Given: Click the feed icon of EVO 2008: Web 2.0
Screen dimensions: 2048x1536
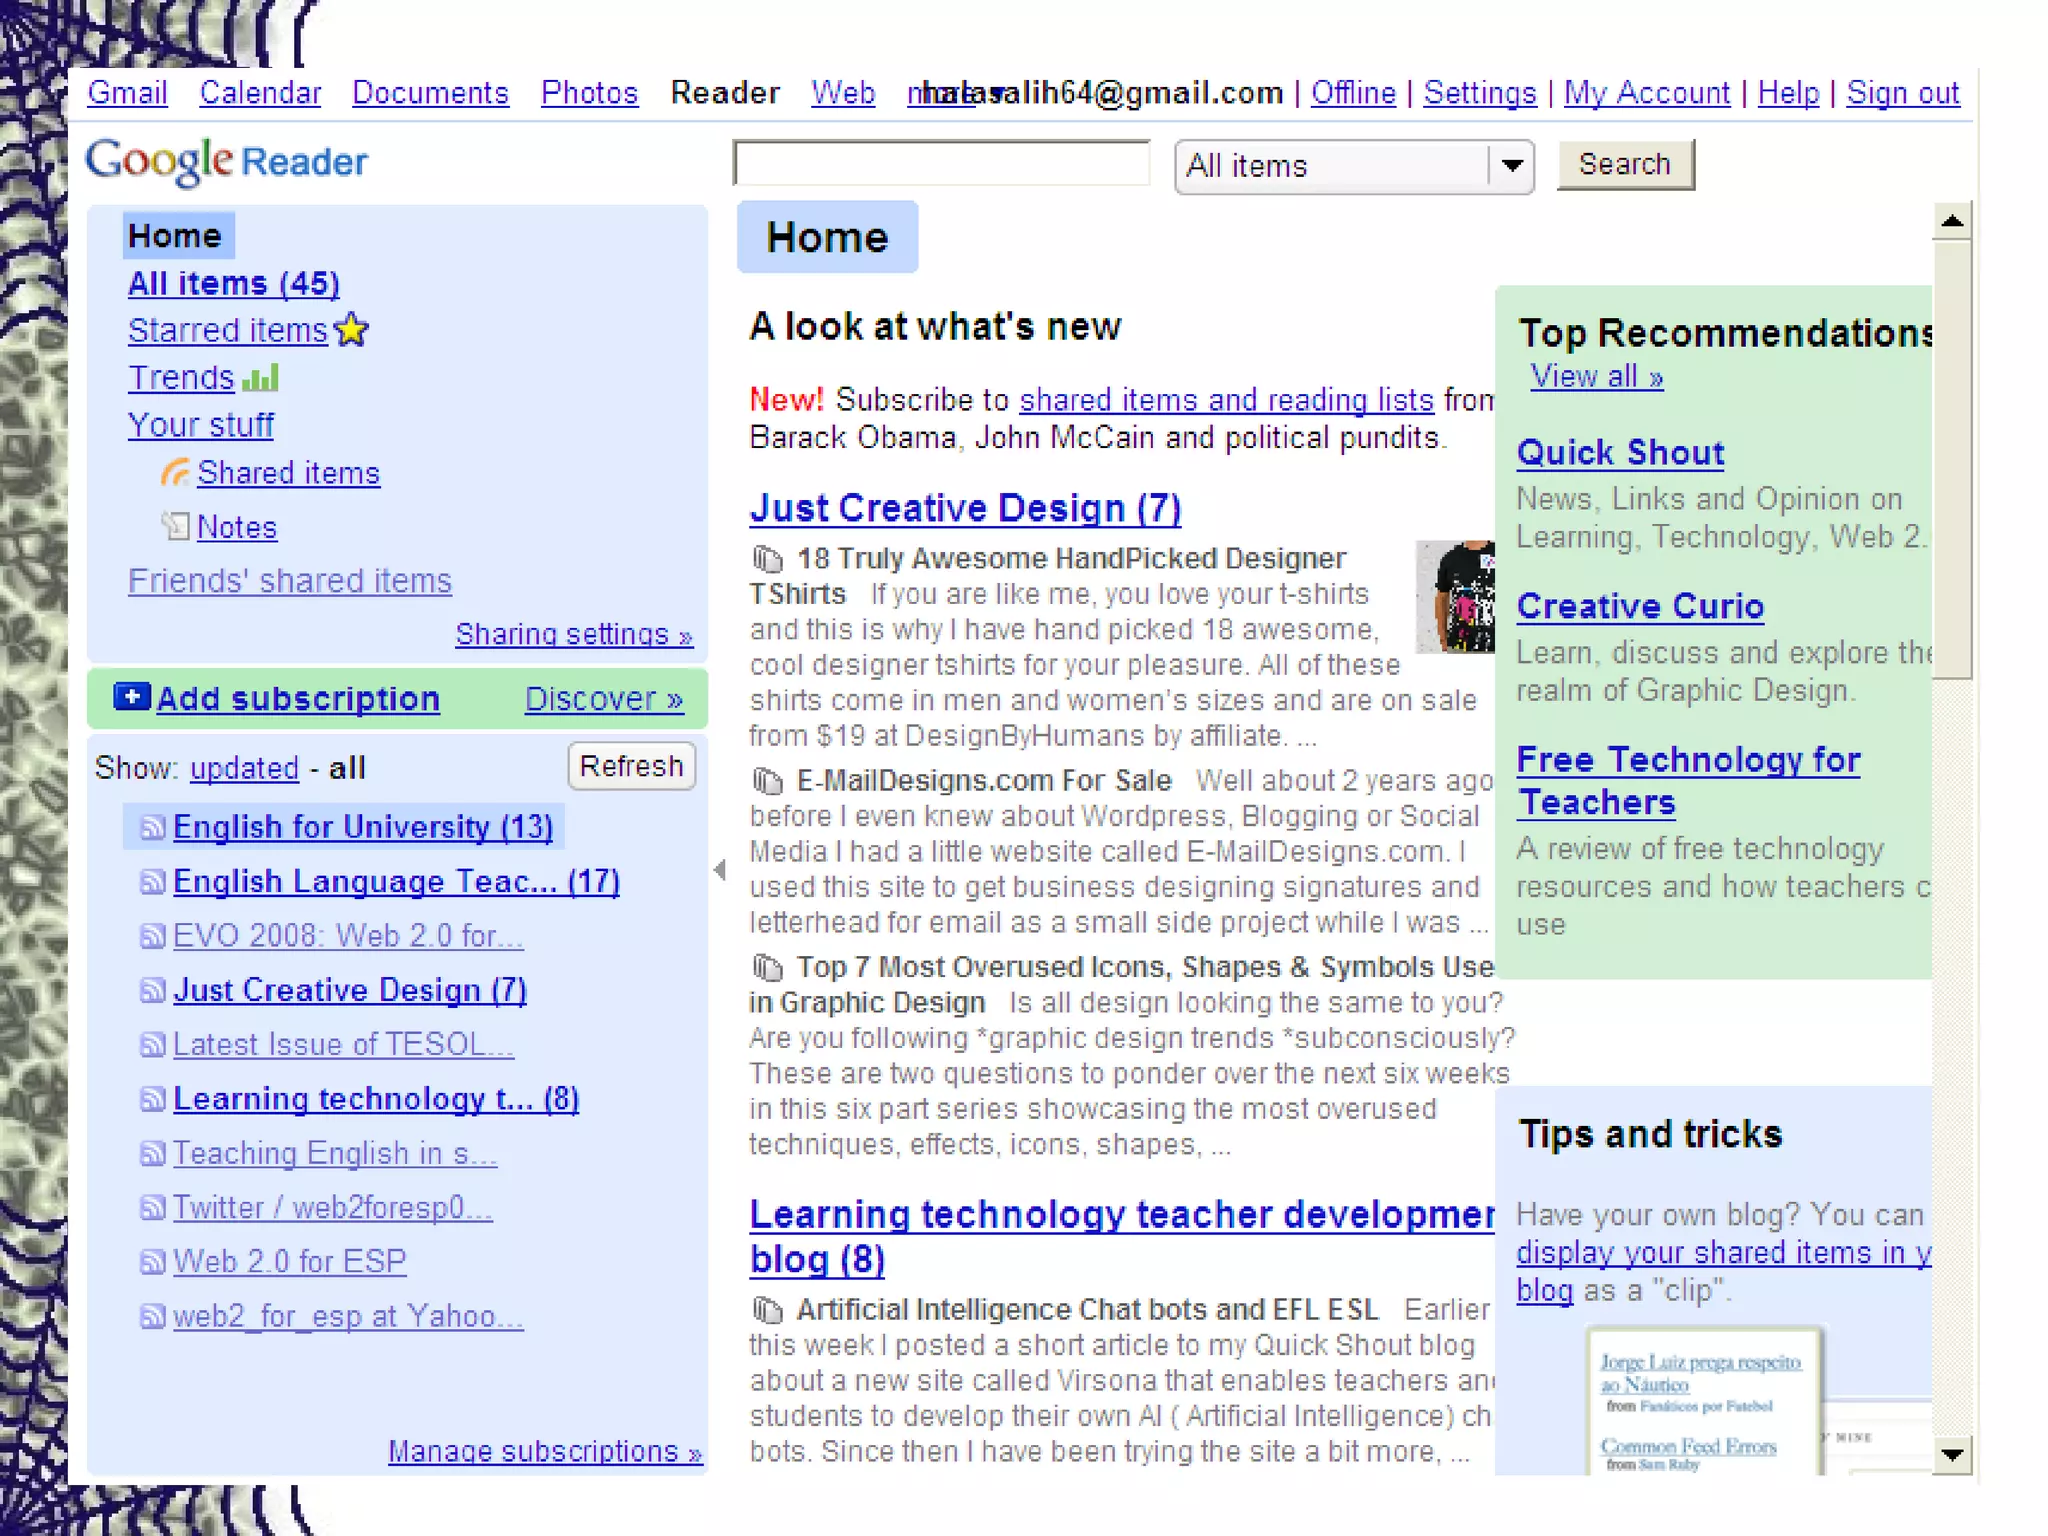Looking at the screenshot, I should point(152,936).
